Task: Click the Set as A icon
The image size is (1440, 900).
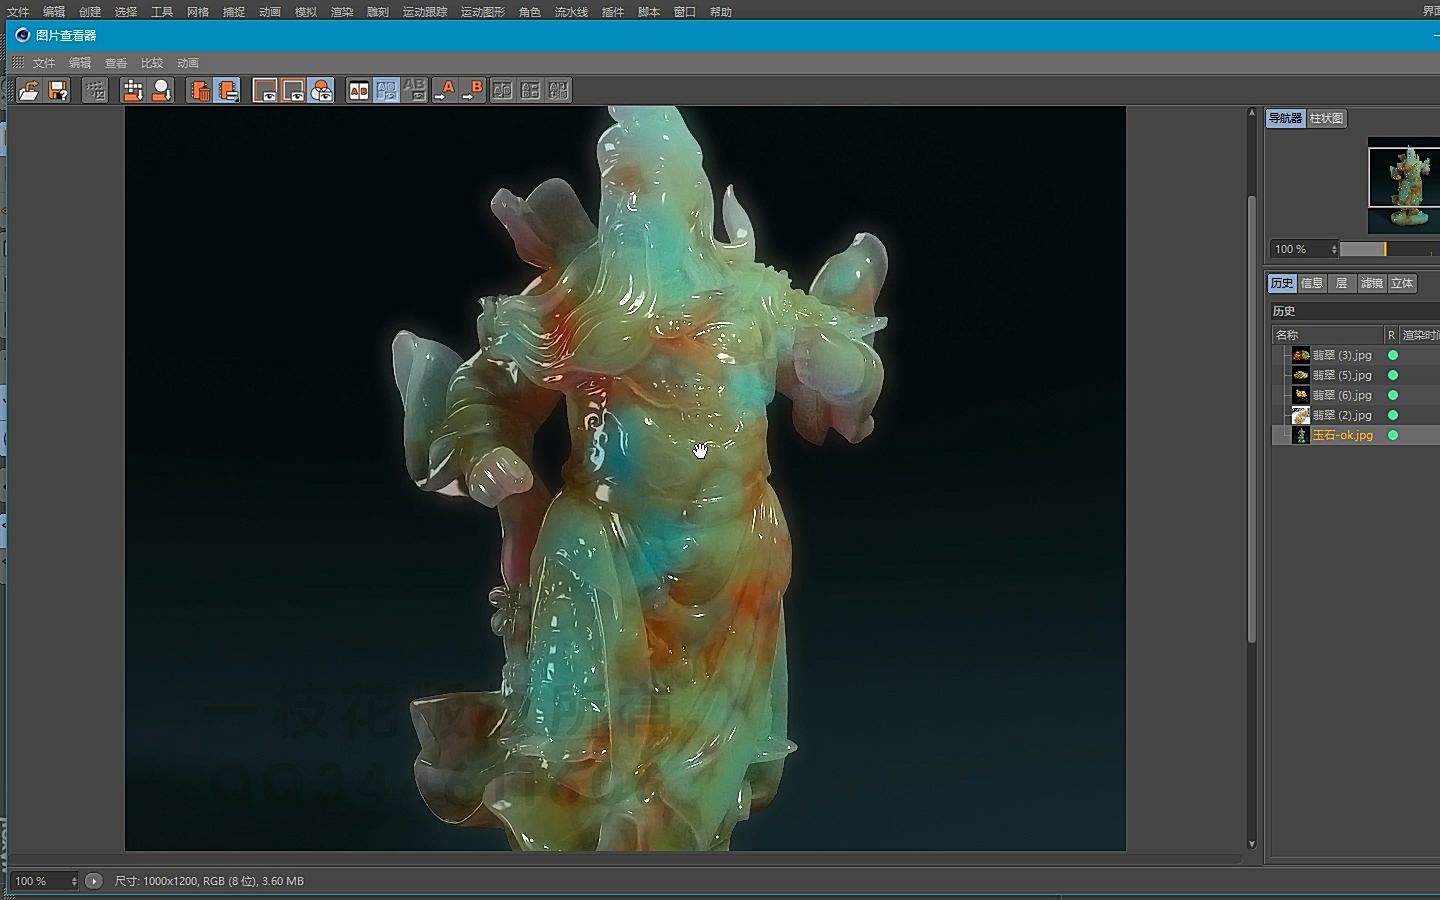Action: tap(444, 91)
